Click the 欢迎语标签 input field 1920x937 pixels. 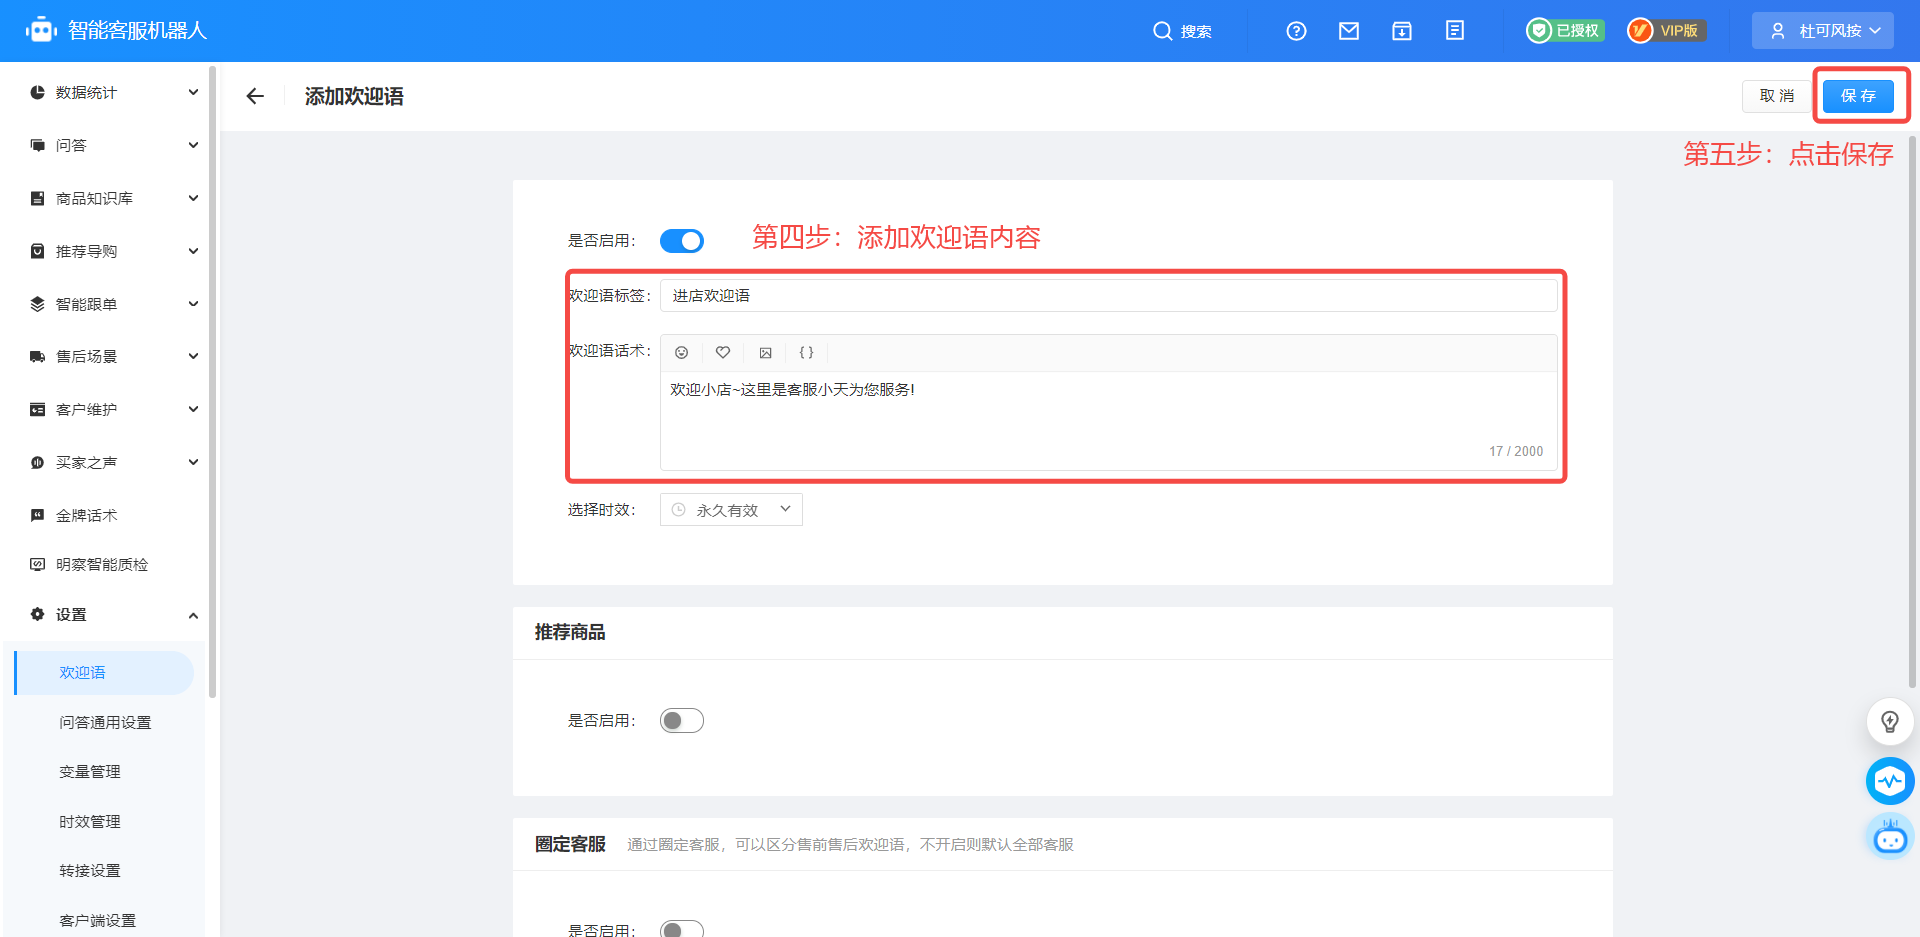[x=1108, y=296]
